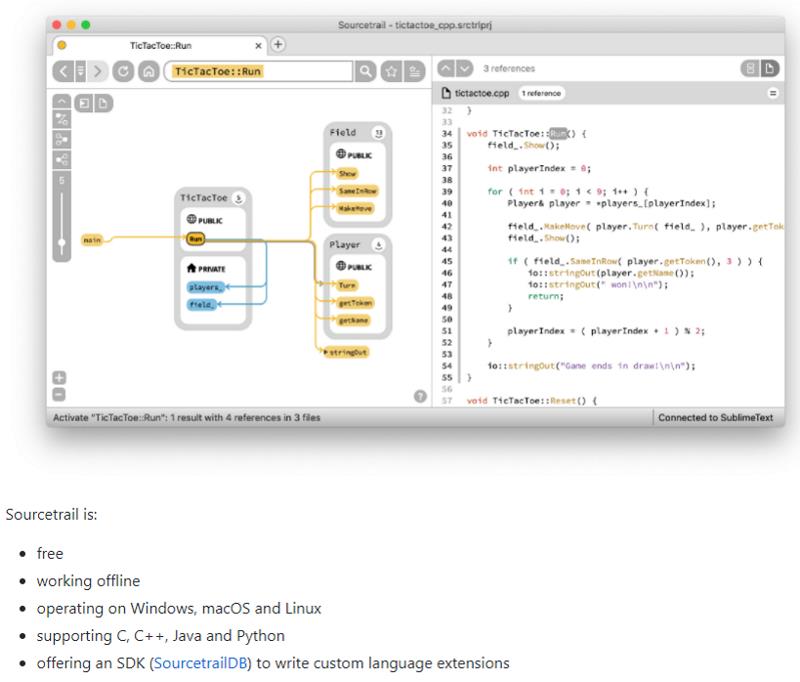Switch to single file code view
Screen dimensions: 800x682
[770, 68]
